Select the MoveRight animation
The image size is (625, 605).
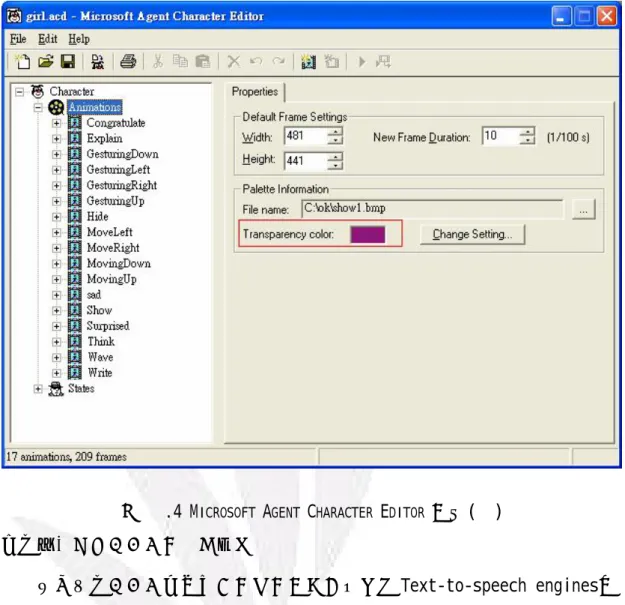pos(113,248)
